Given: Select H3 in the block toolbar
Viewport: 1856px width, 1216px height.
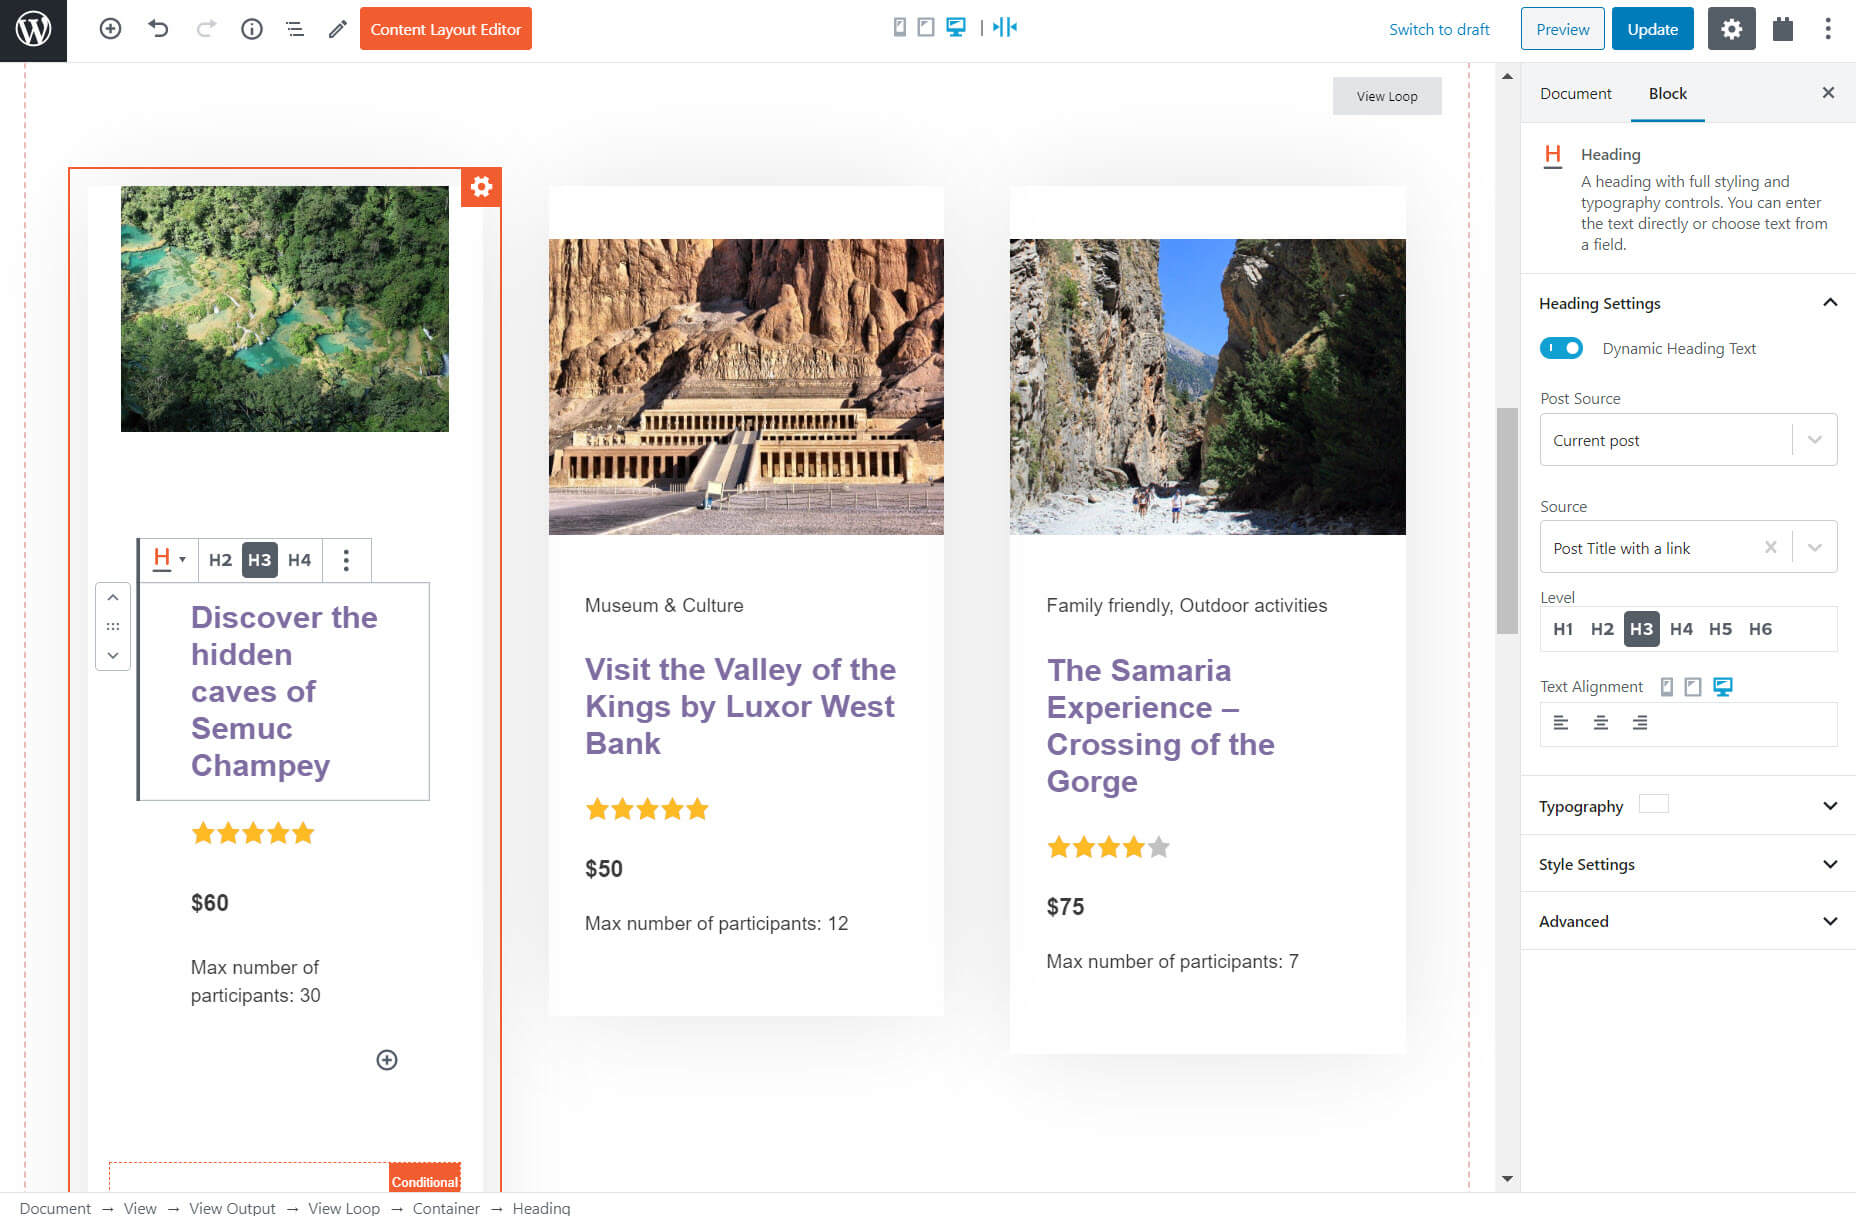Looking at the screenshot, I should tap(260, 560).
